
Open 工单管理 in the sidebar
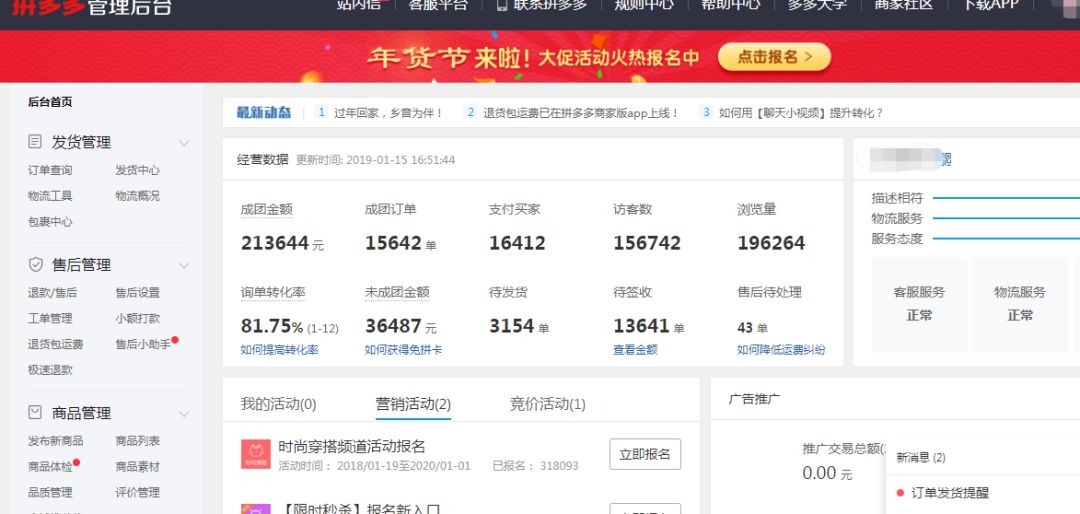(50, 318)
